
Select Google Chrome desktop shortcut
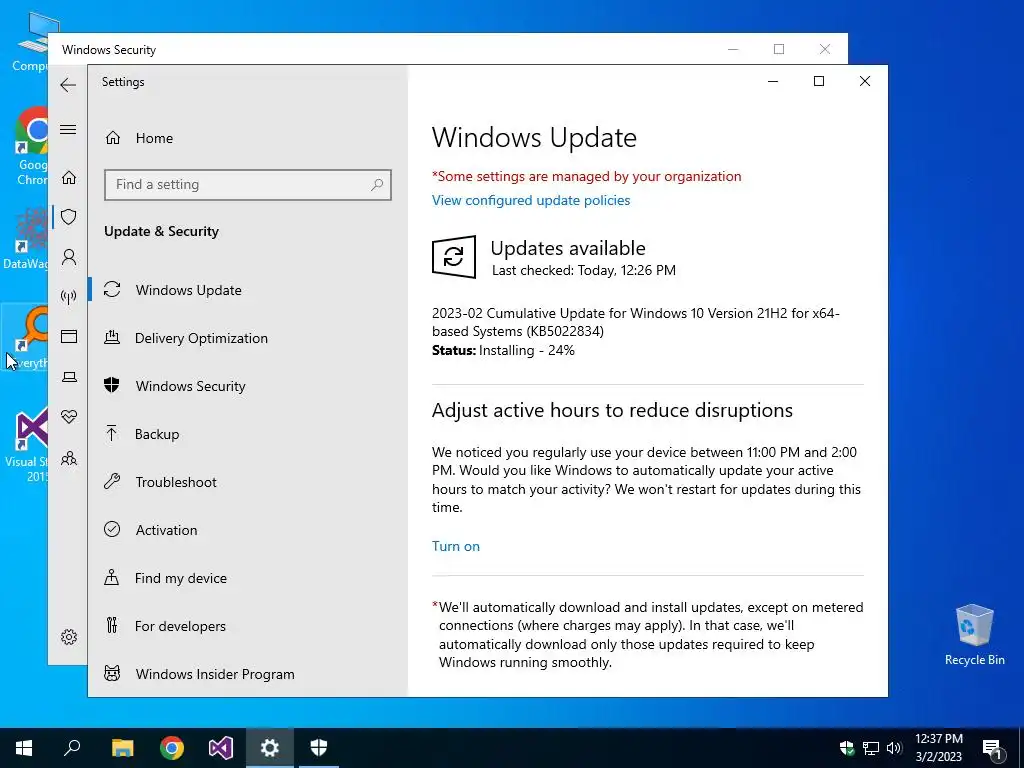pos(32,146)
